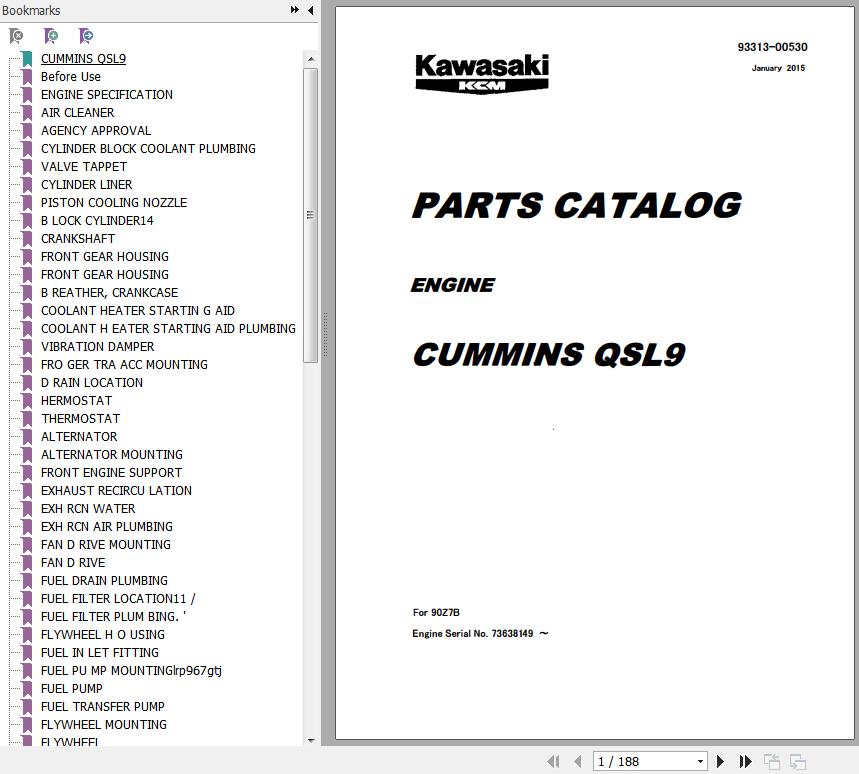
Task: Expand all bookmarks with double-arrow icon
Action: pos(295,10)
